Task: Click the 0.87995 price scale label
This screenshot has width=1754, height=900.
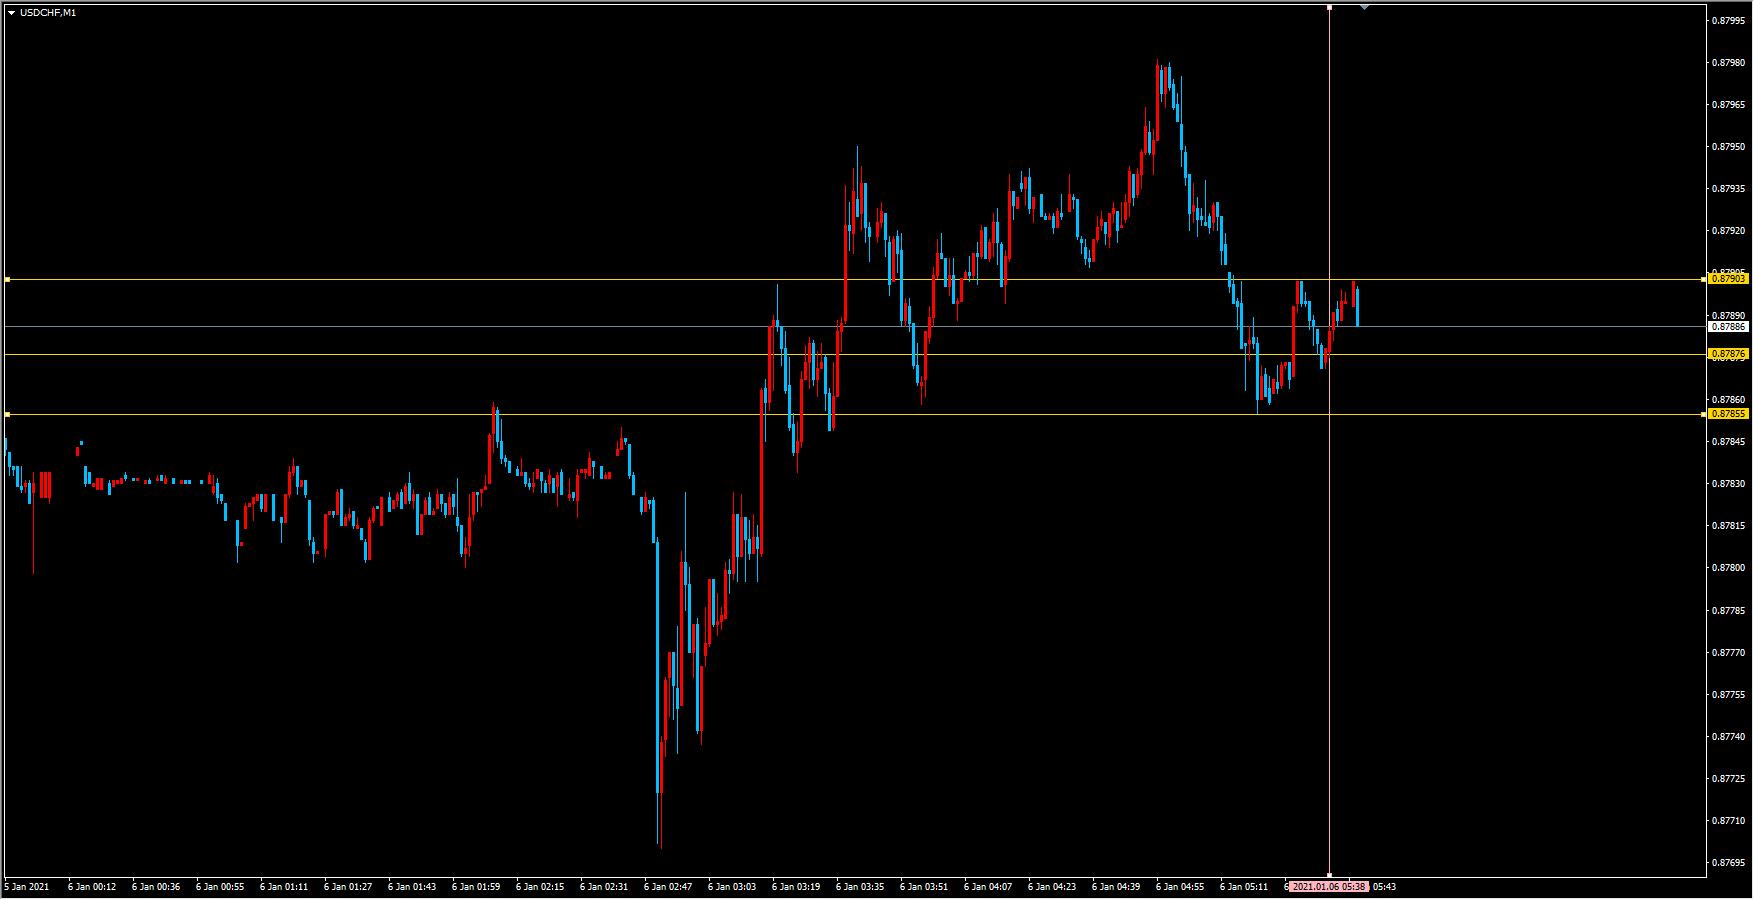Action: pyautogui.click(x=1729, y=20)
